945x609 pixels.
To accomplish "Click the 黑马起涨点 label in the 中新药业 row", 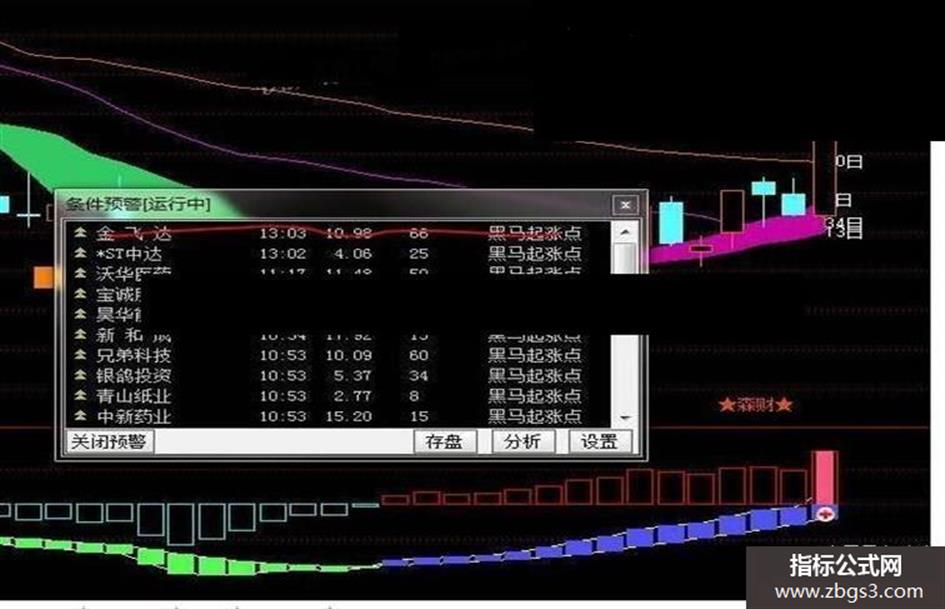I will [x=535, y=416].
